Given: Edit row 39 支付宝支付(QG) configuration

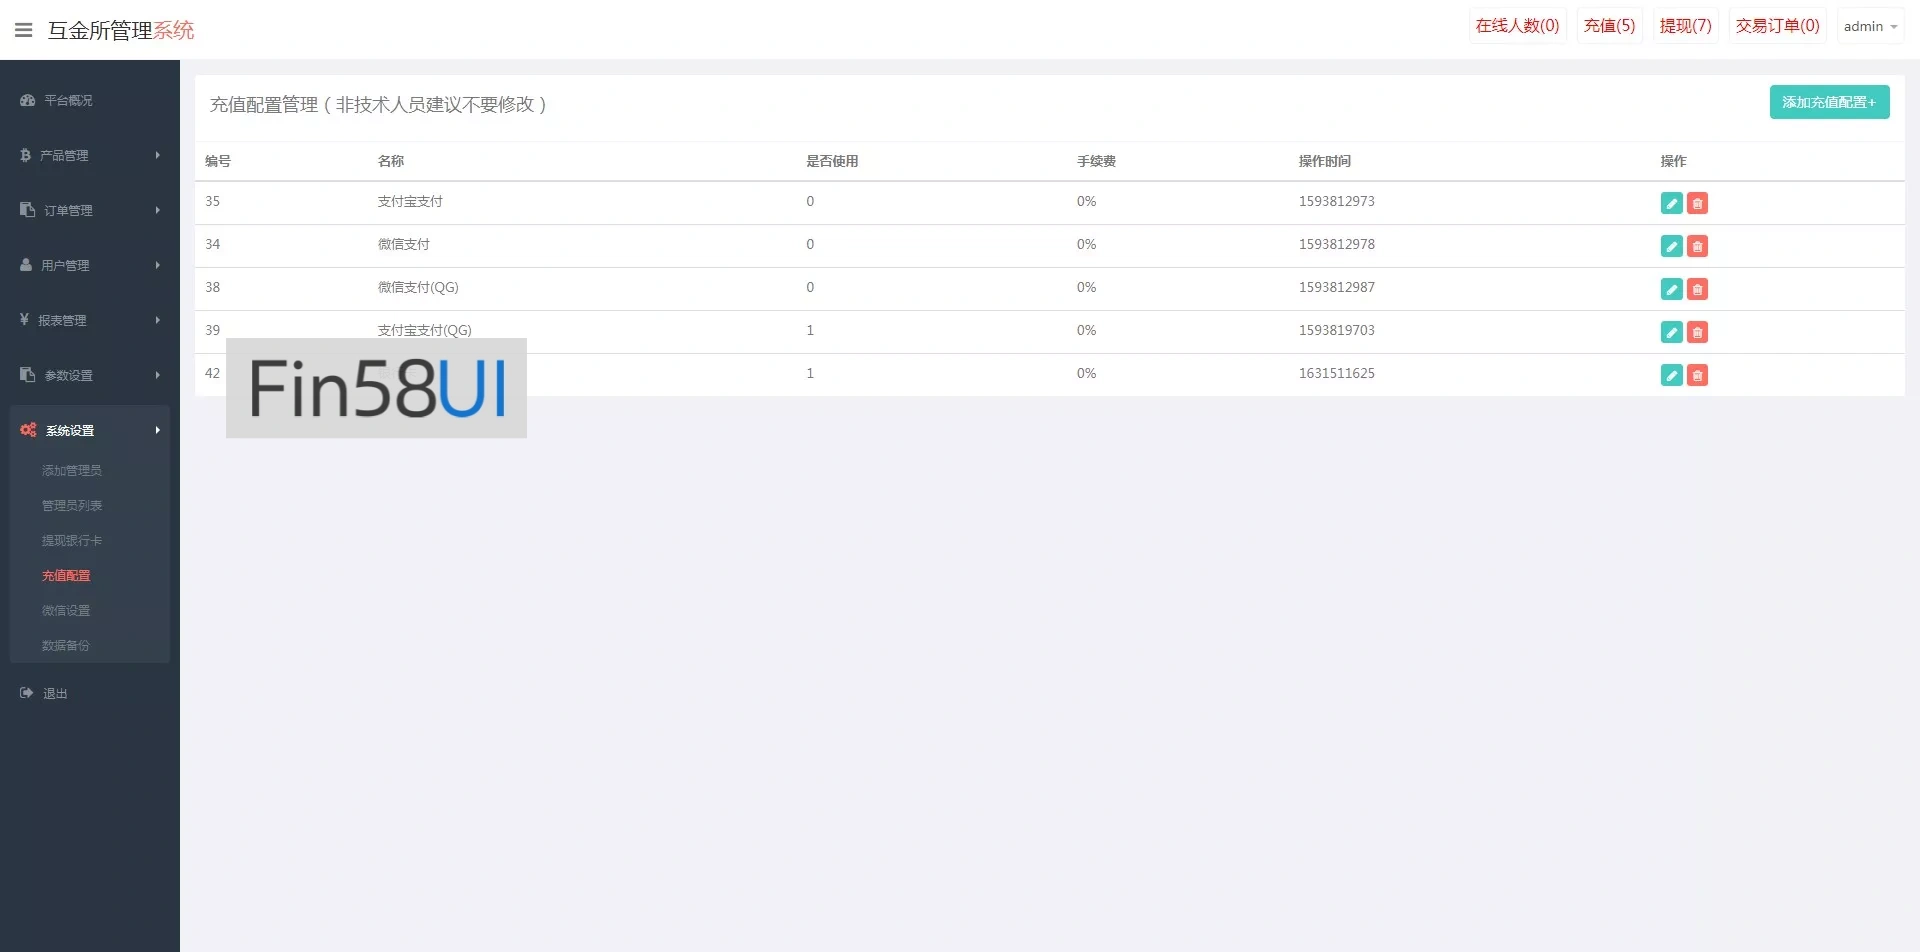Looking at the screenshot, I should (1671, 332).
